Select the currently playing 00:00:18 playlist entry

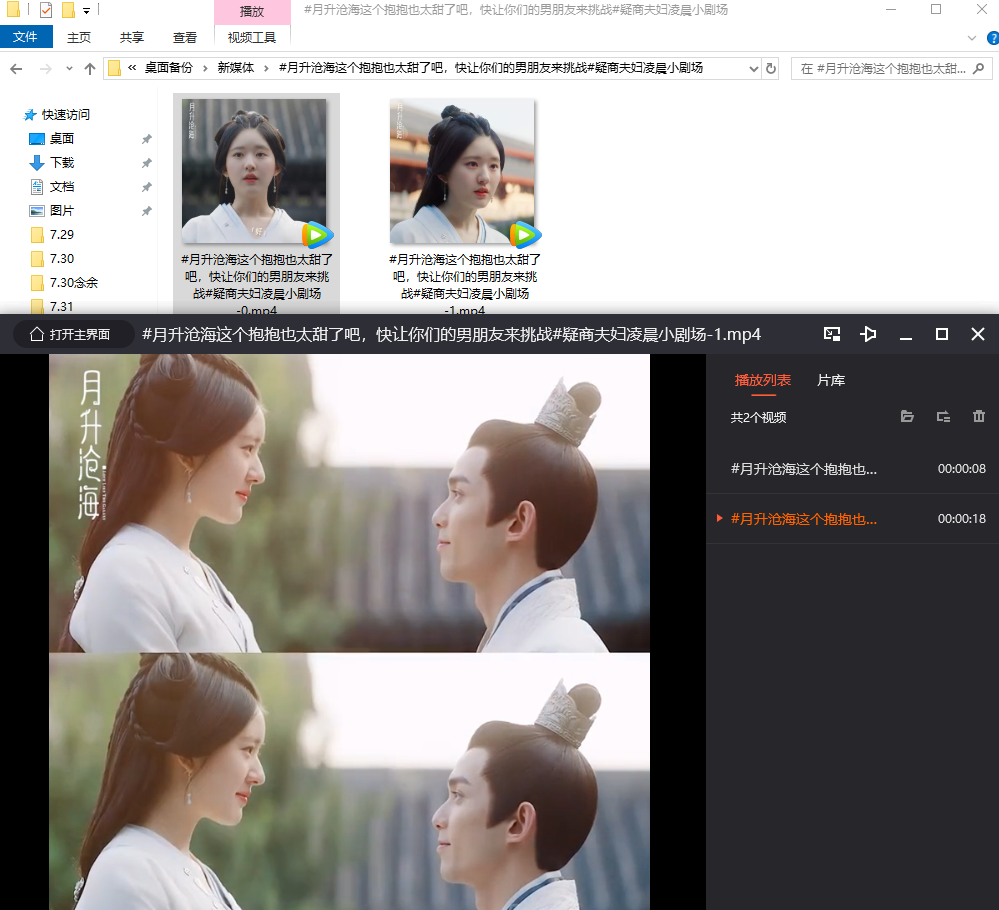(x=852, y=519)
